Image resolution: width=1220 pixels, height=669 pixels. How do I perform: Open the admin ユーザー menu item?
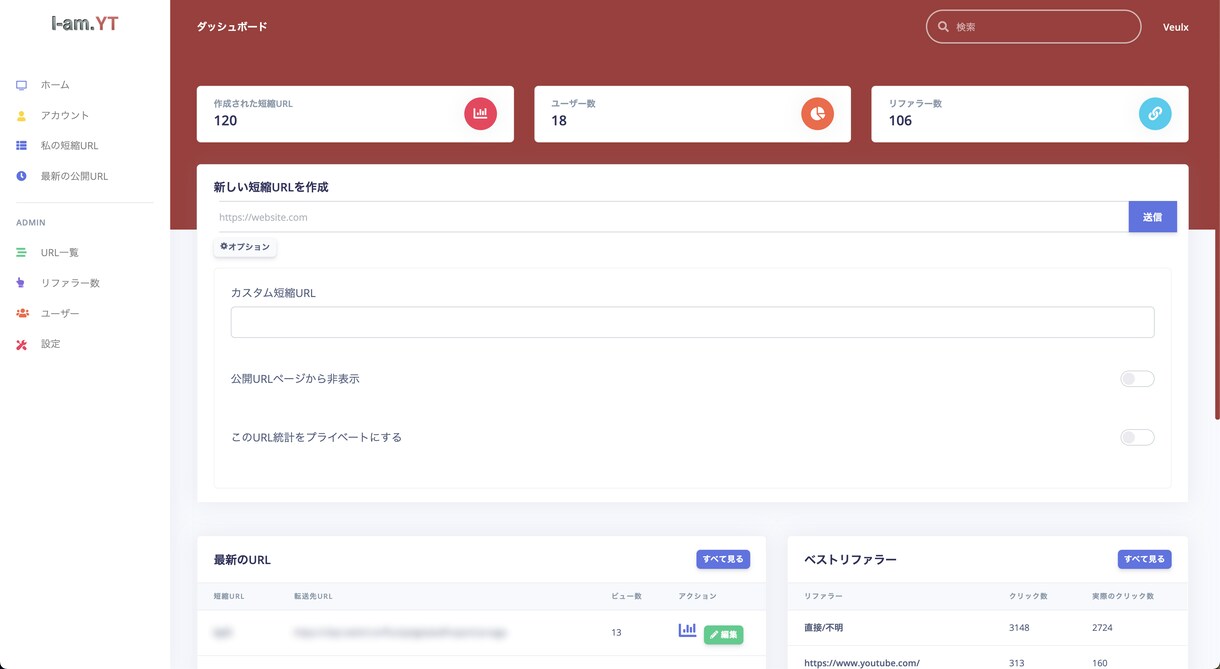60,313
